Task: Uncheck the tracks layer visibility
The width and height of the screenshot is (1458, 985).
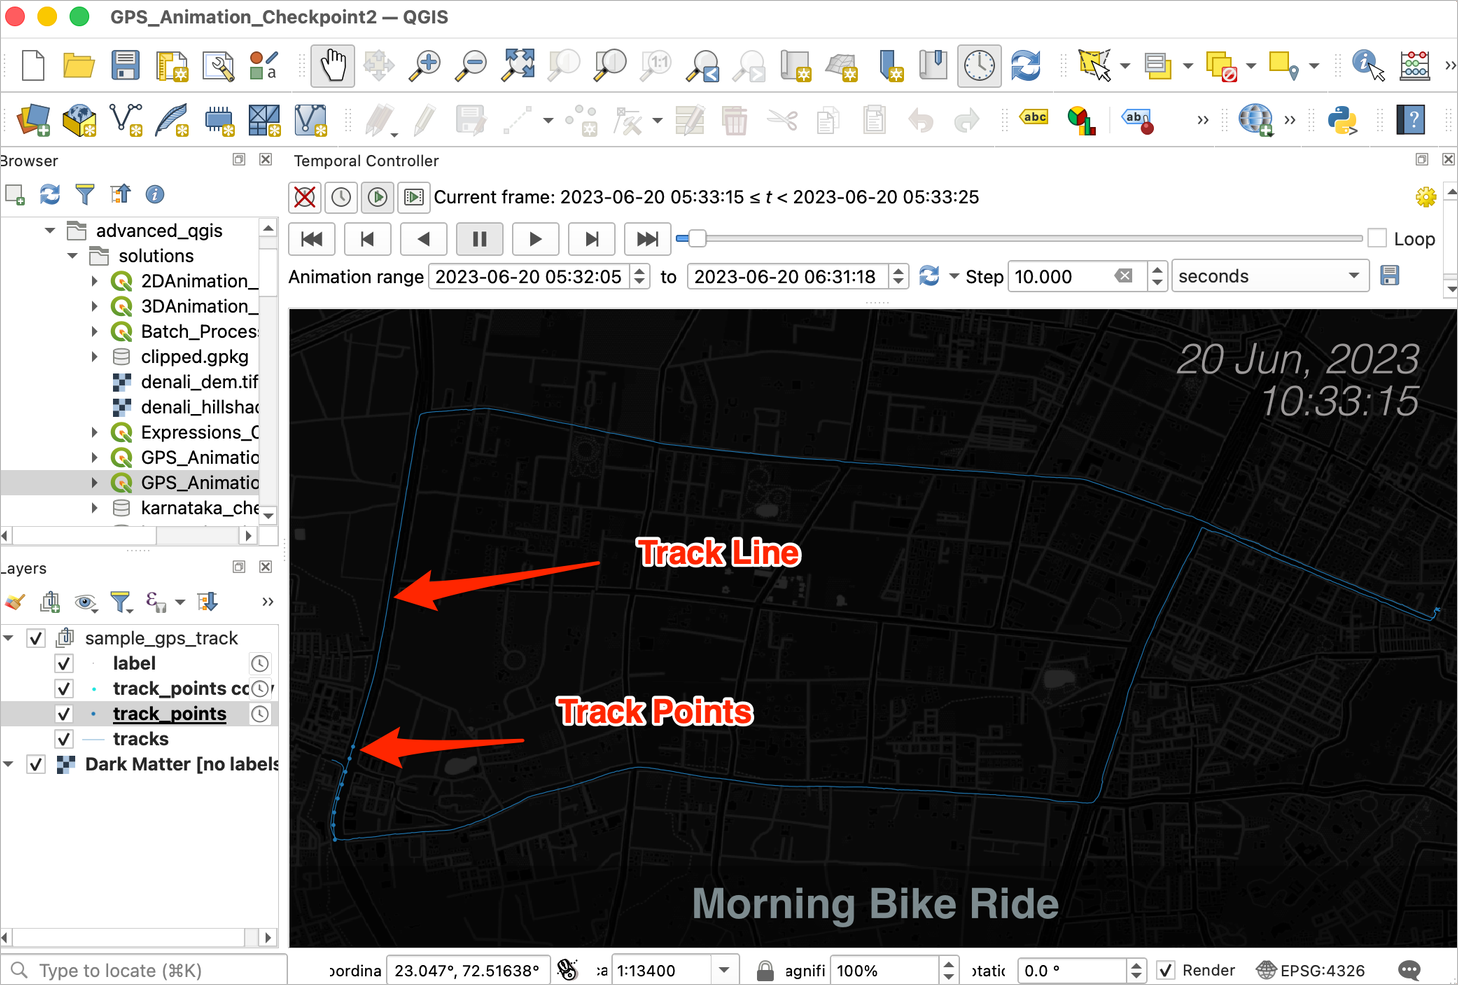Action: 64,739
